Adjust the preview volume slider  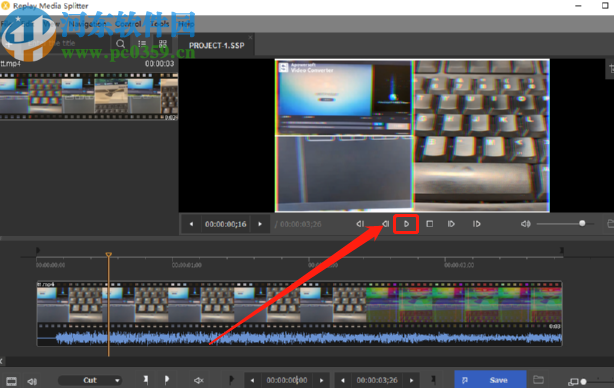coord(565,224)
